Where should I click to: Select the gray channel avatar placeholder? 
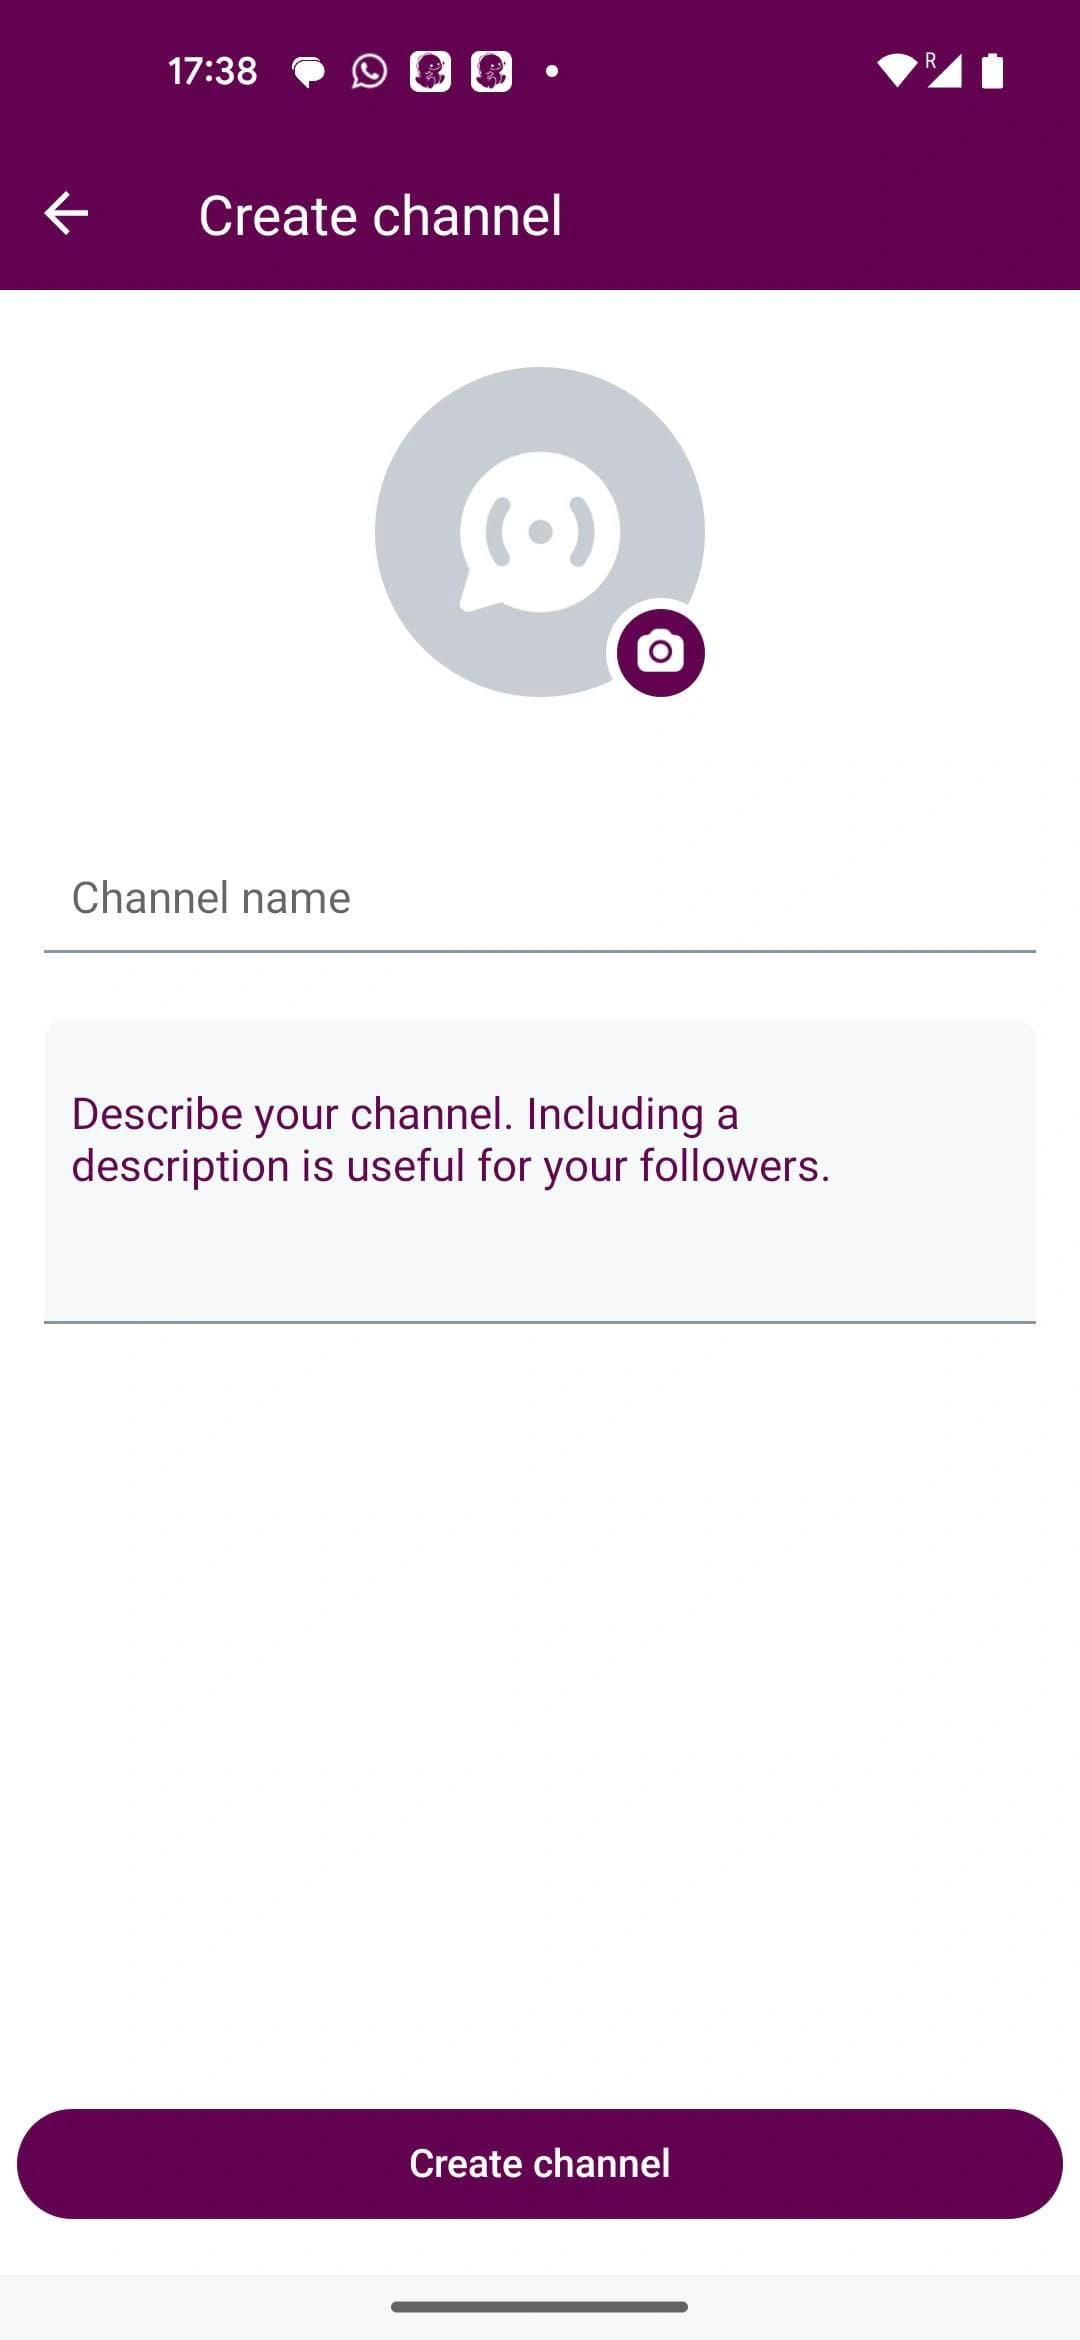(540, 532)
